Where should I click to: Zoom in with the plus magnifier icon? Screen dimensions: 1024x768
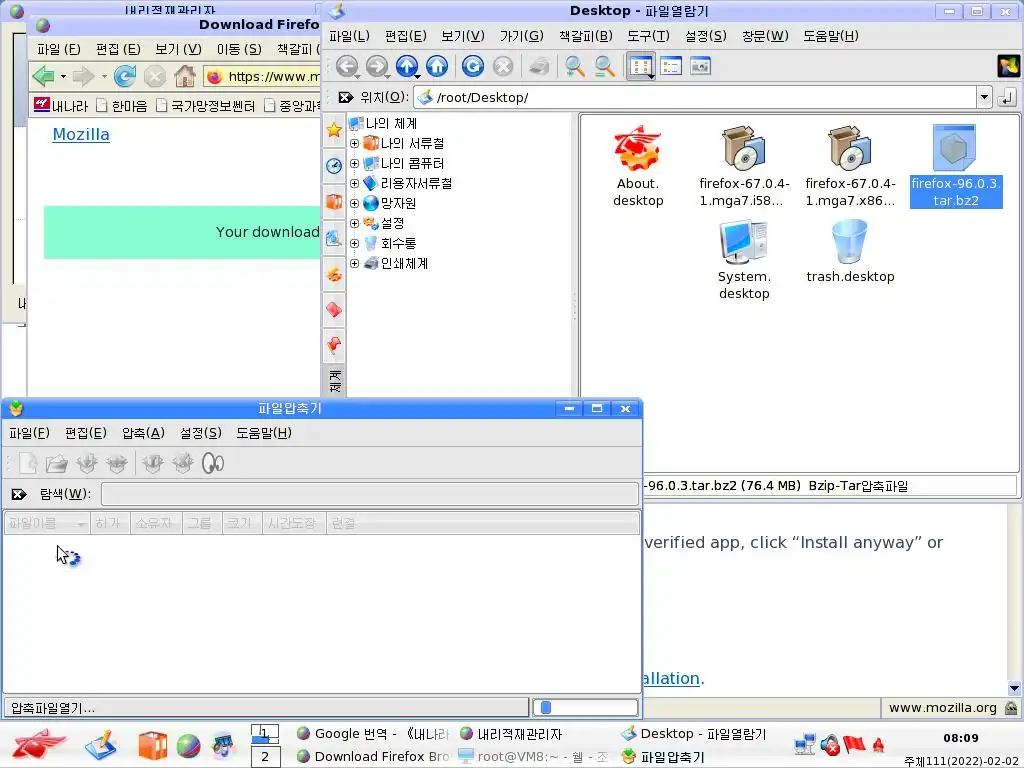(x=575, y=66)
